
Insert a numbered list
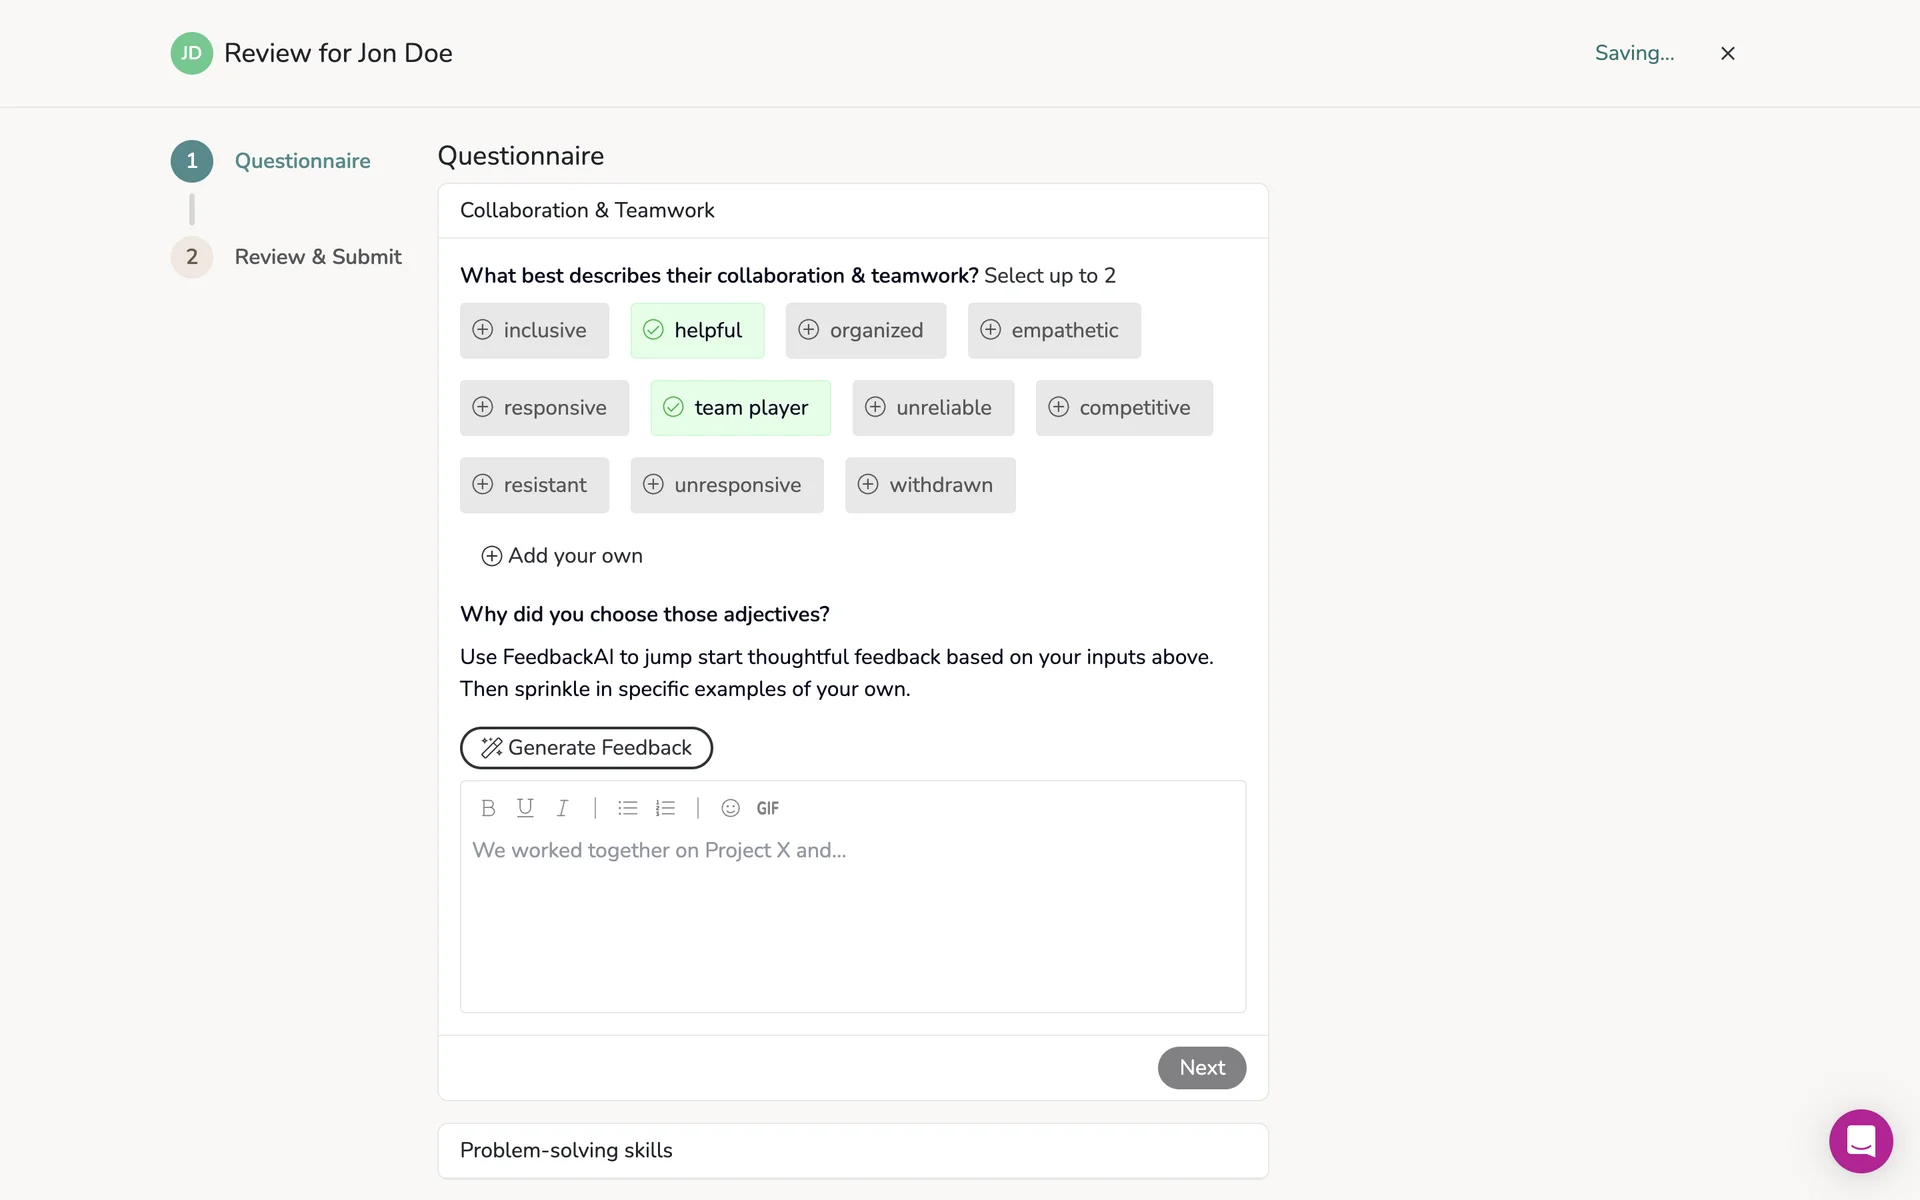(x=666, y=808)
